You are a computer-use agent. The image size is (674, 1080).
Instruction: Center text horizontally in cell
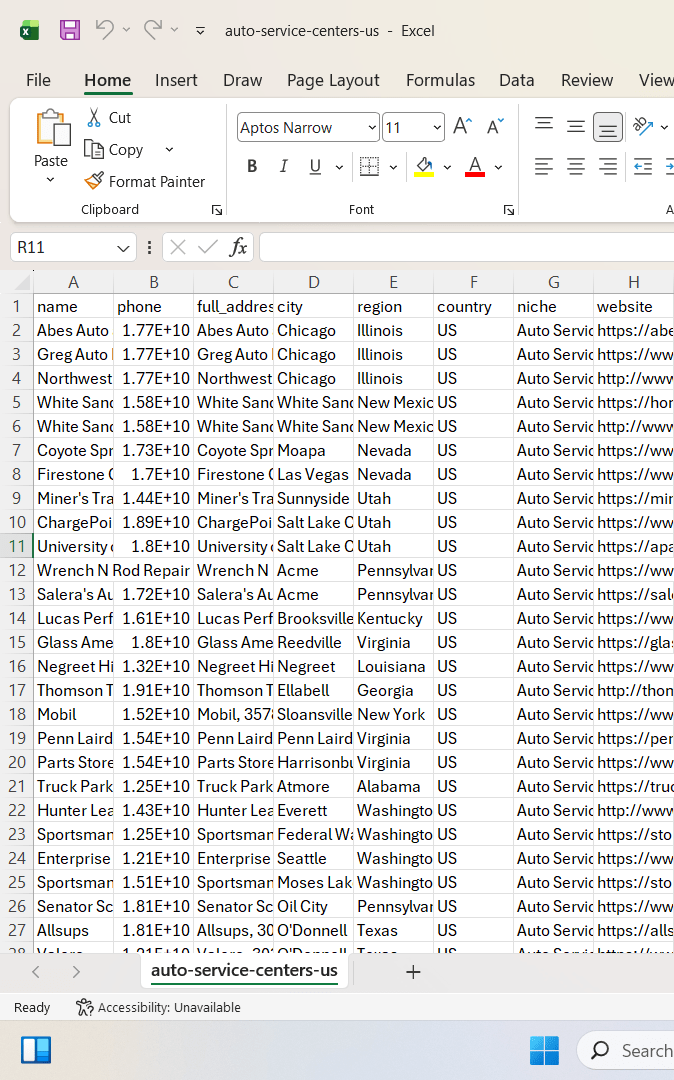click(x=576, y=166)
